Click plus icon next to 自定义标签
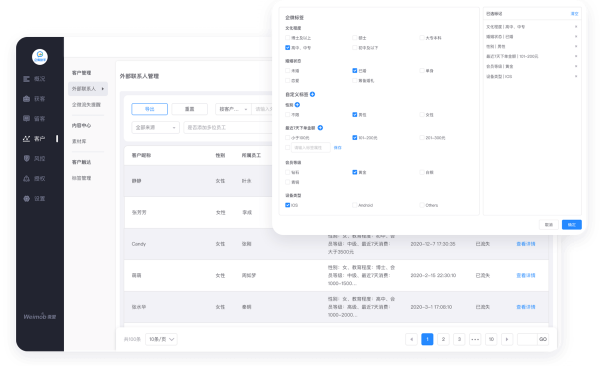 tap(312, 94)
